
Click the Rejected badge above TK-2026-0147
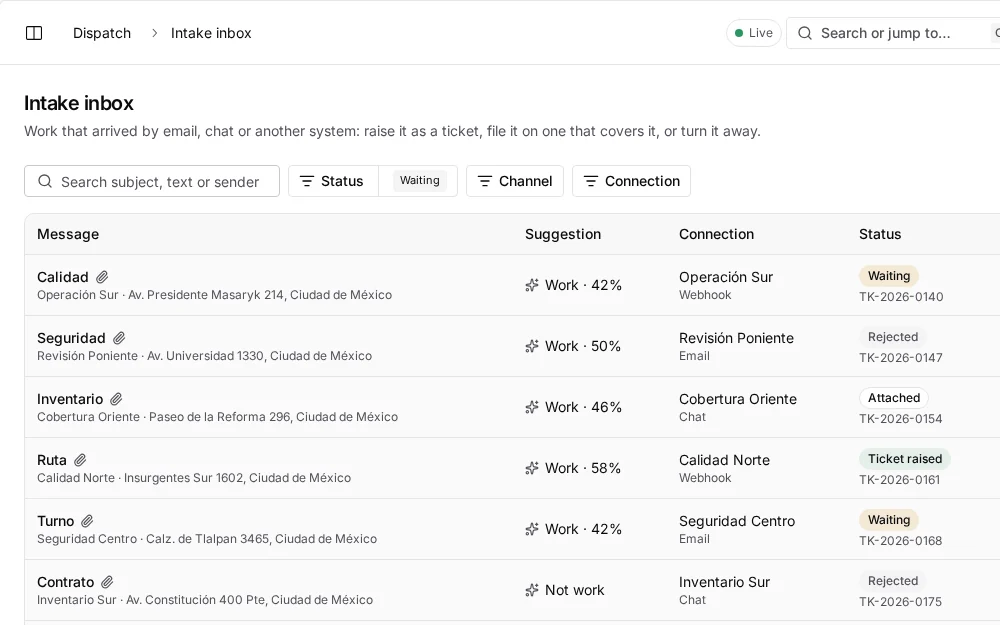click(893, 337)
